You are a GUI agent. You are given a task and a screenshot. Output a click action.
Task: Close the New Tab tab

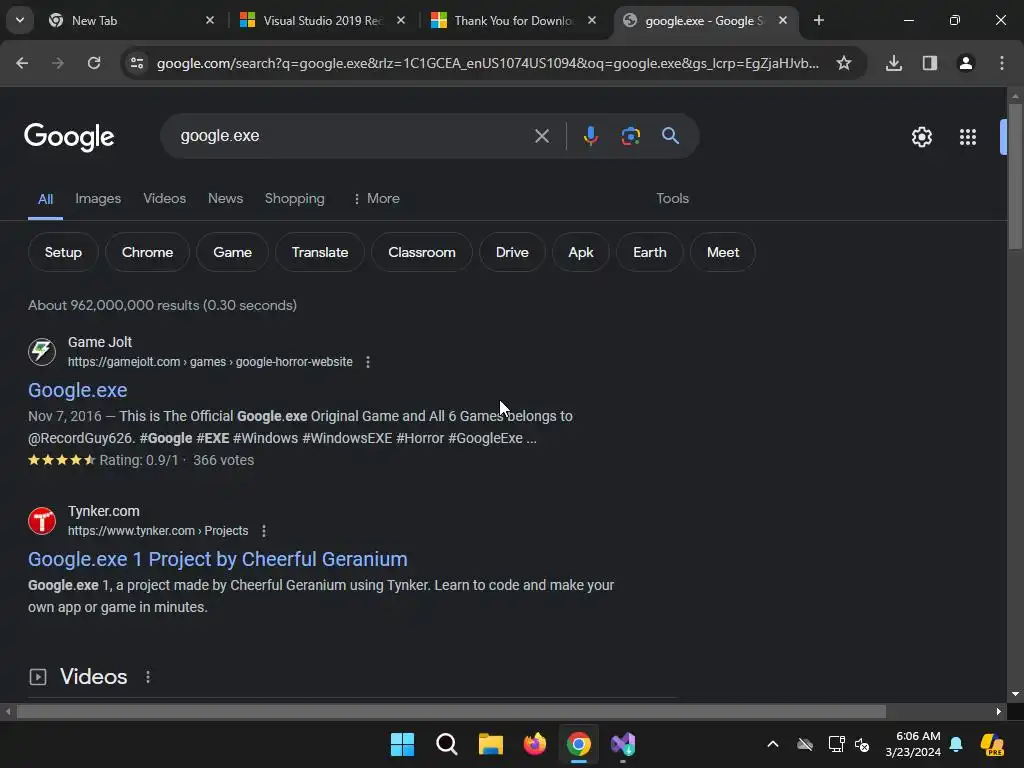tap(210, 20)
